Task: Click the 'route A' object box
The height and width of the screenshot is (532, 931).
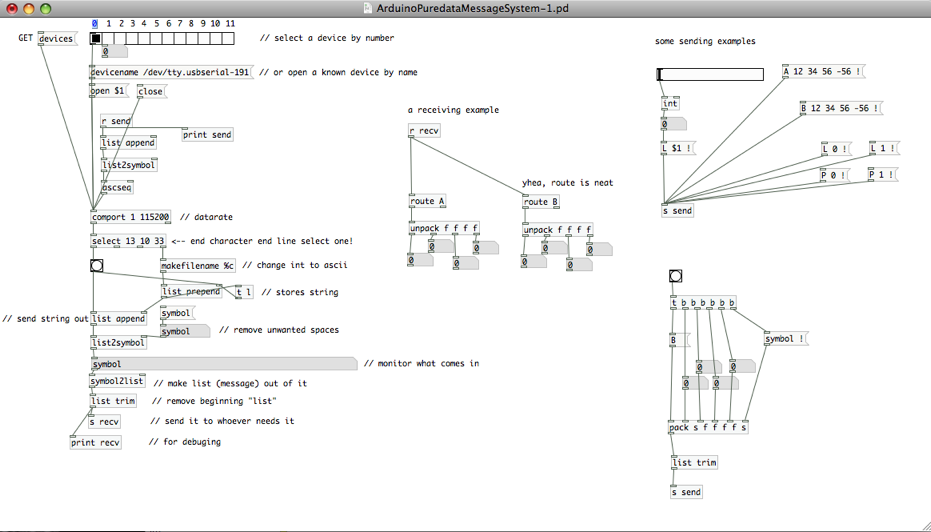Action: point(427,202)
